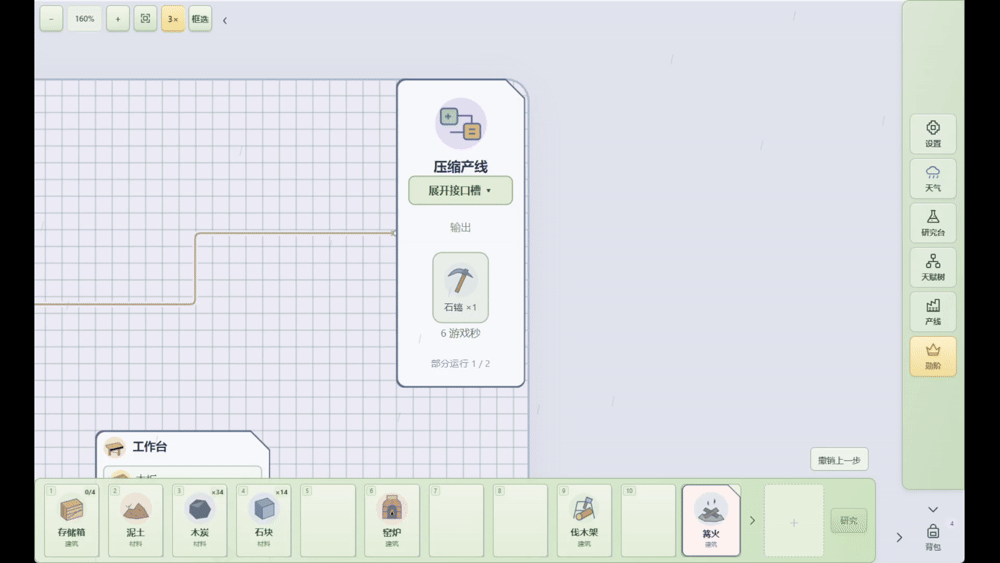
Task: Select the 窑炉 kiln building in slot 6
Action: [392, 520]
